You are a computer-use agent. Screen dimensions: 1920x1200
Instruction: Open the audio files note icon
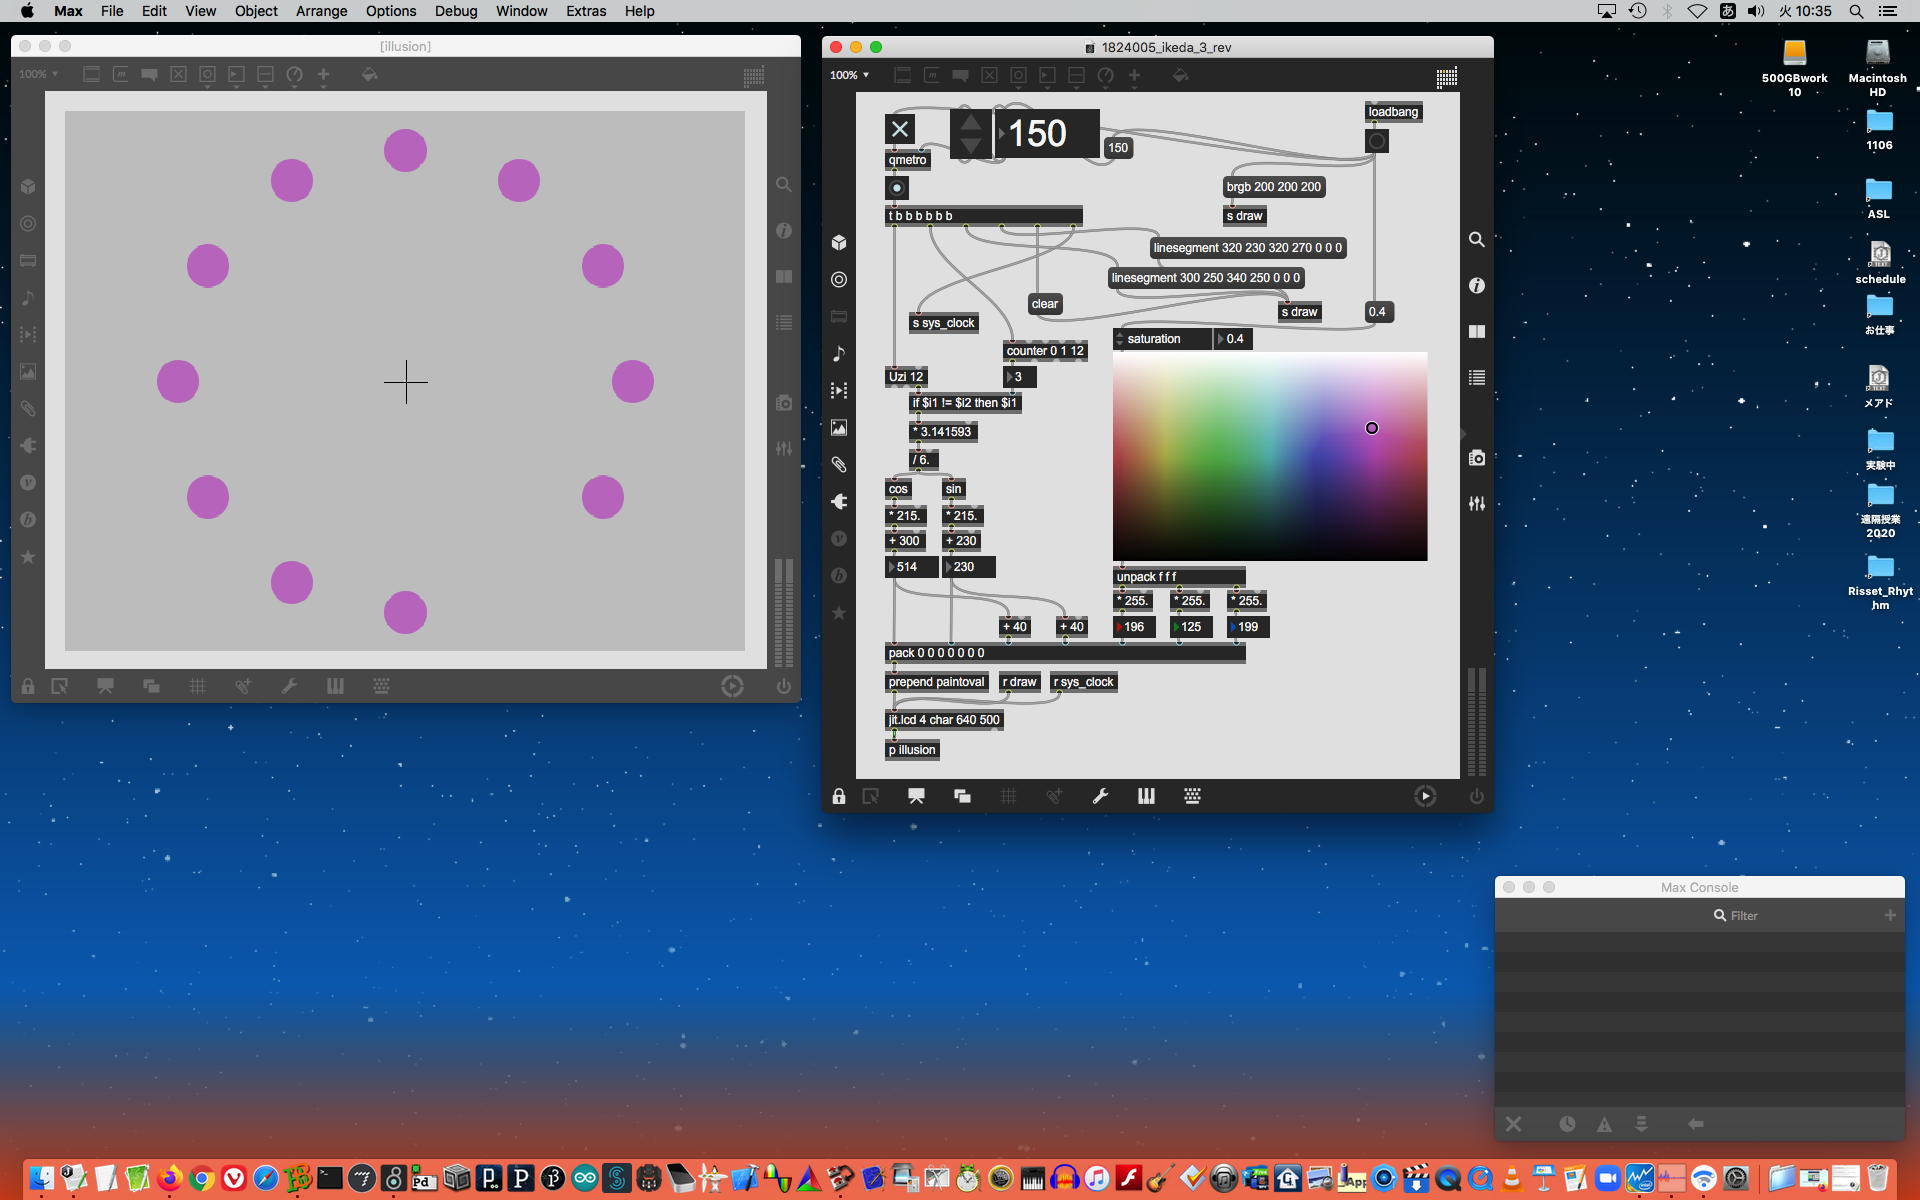[839, 353]
